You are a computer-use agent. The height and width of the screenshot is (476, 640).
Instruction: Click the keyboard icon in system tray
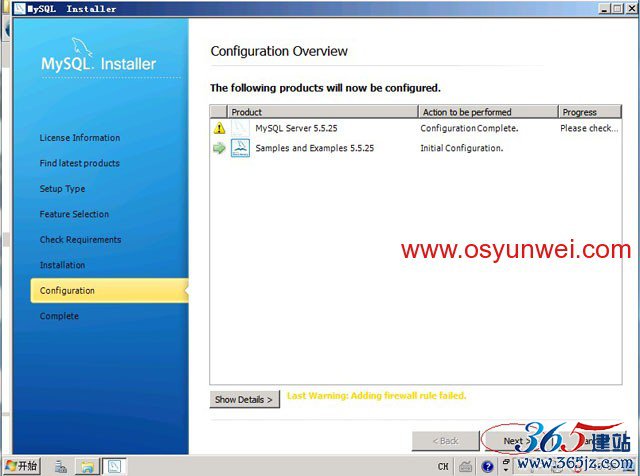click(x=465, y=466)
